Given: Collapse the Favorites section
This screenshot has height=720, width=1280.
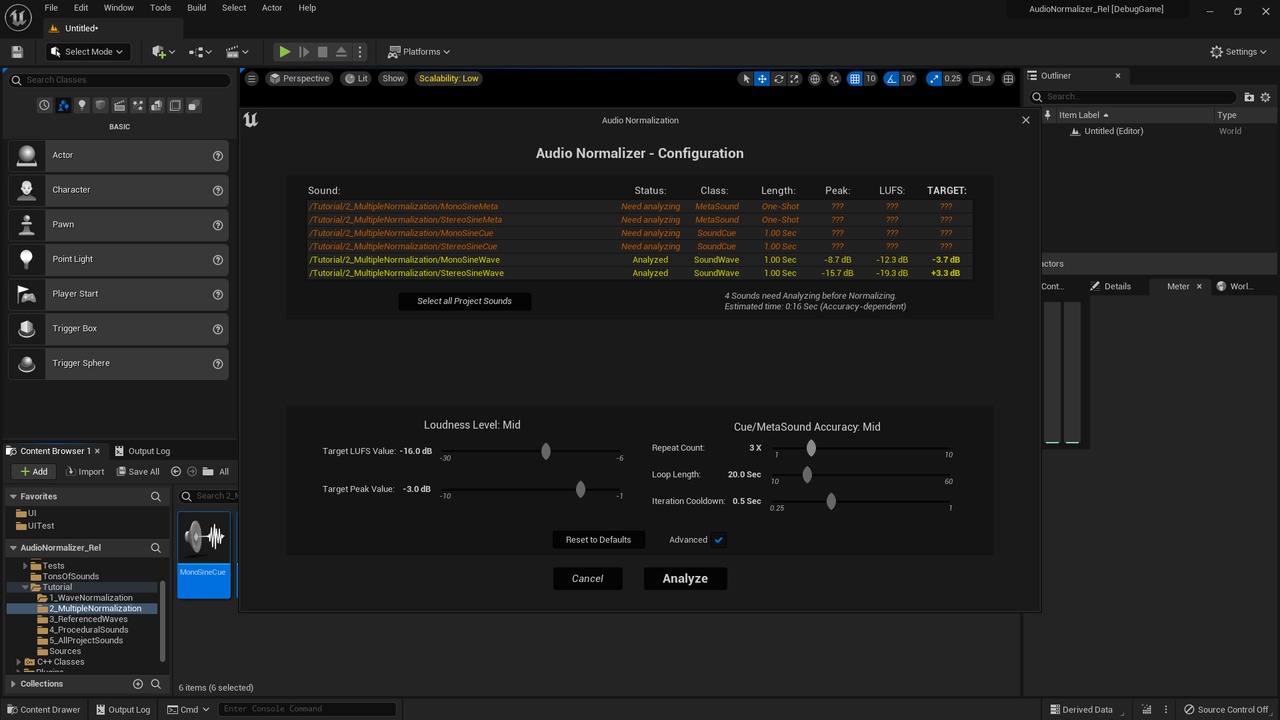Looking at the screenshot, I should coord(13,496).
